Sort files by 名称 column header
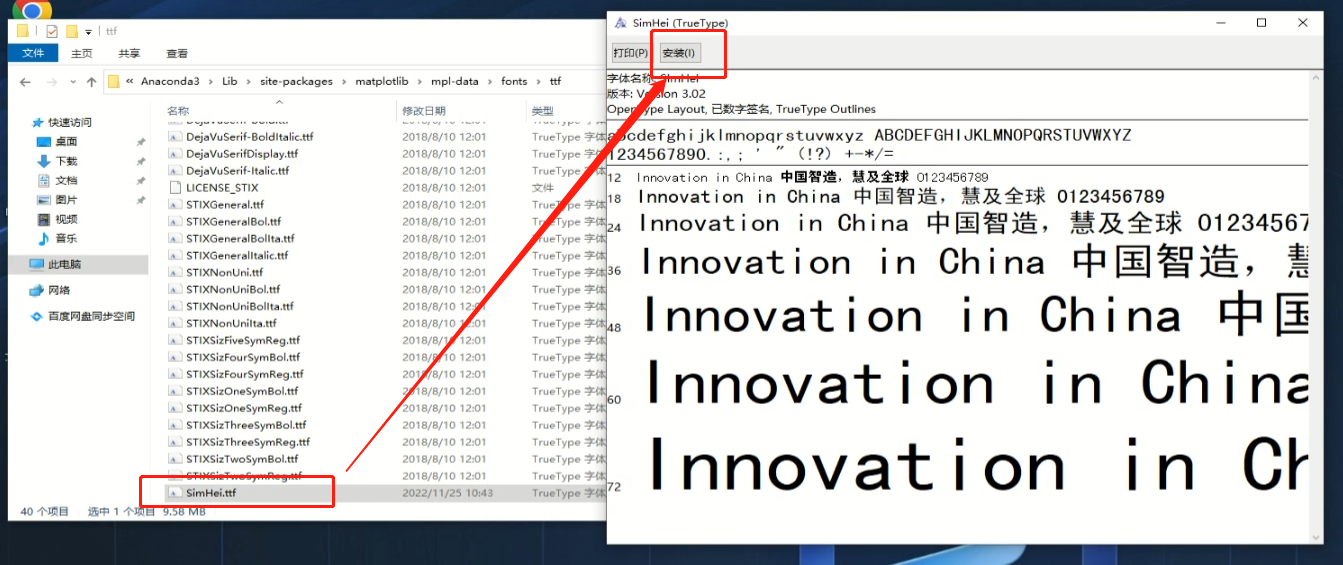 (178, 110)
